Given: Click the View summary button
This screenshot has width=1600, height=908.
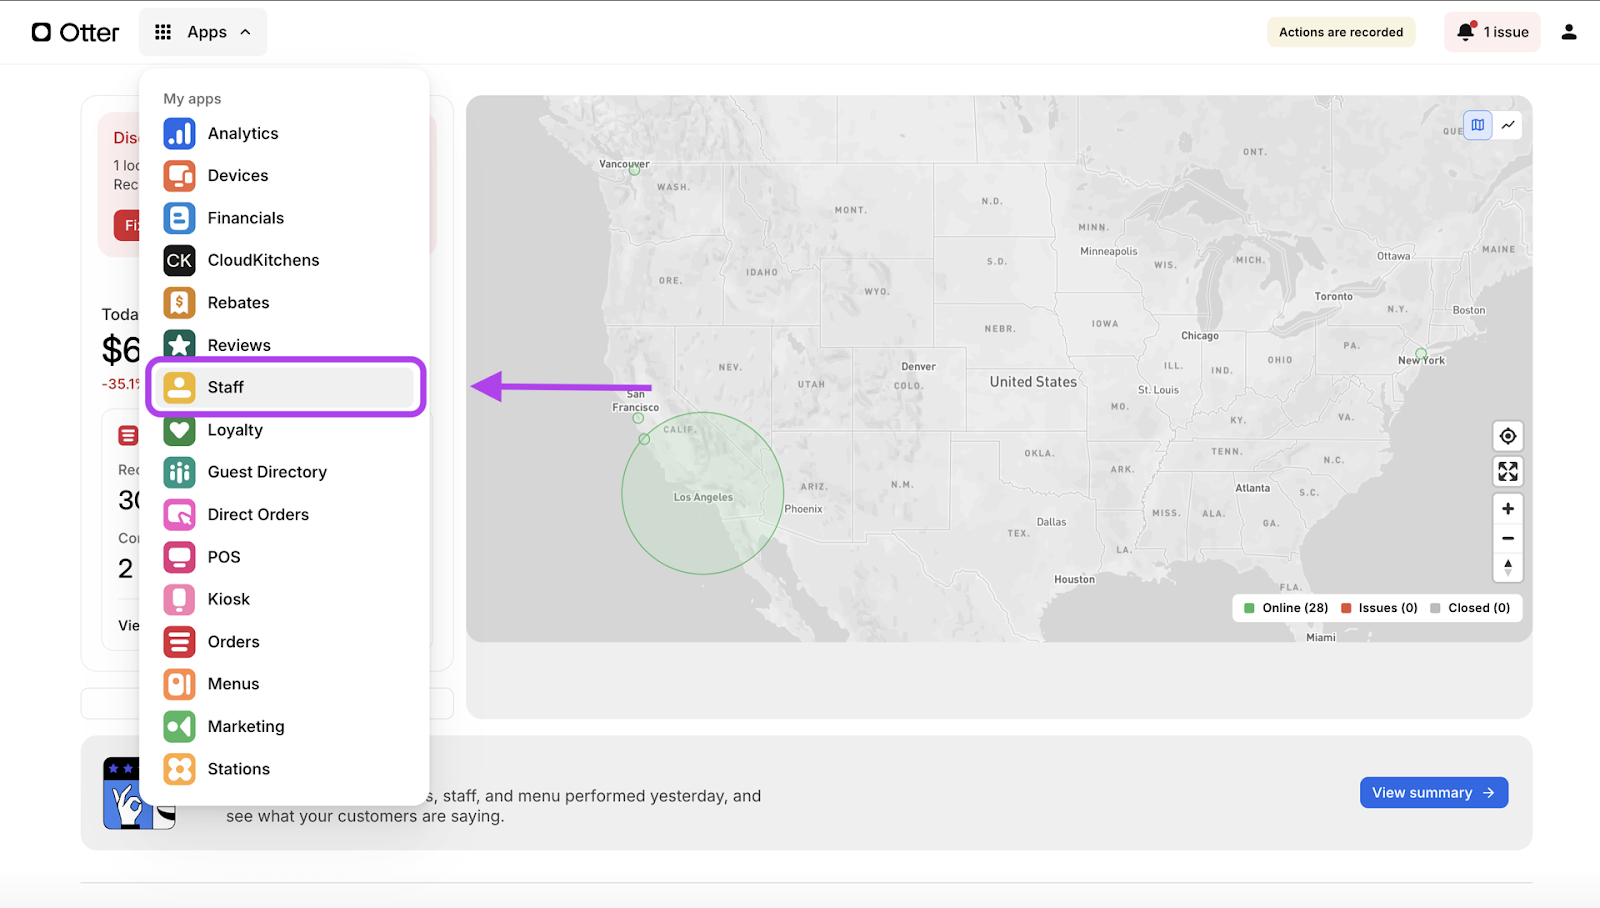Looking at the screenshot, I should pyautogui.click(x=1433, y=792).
